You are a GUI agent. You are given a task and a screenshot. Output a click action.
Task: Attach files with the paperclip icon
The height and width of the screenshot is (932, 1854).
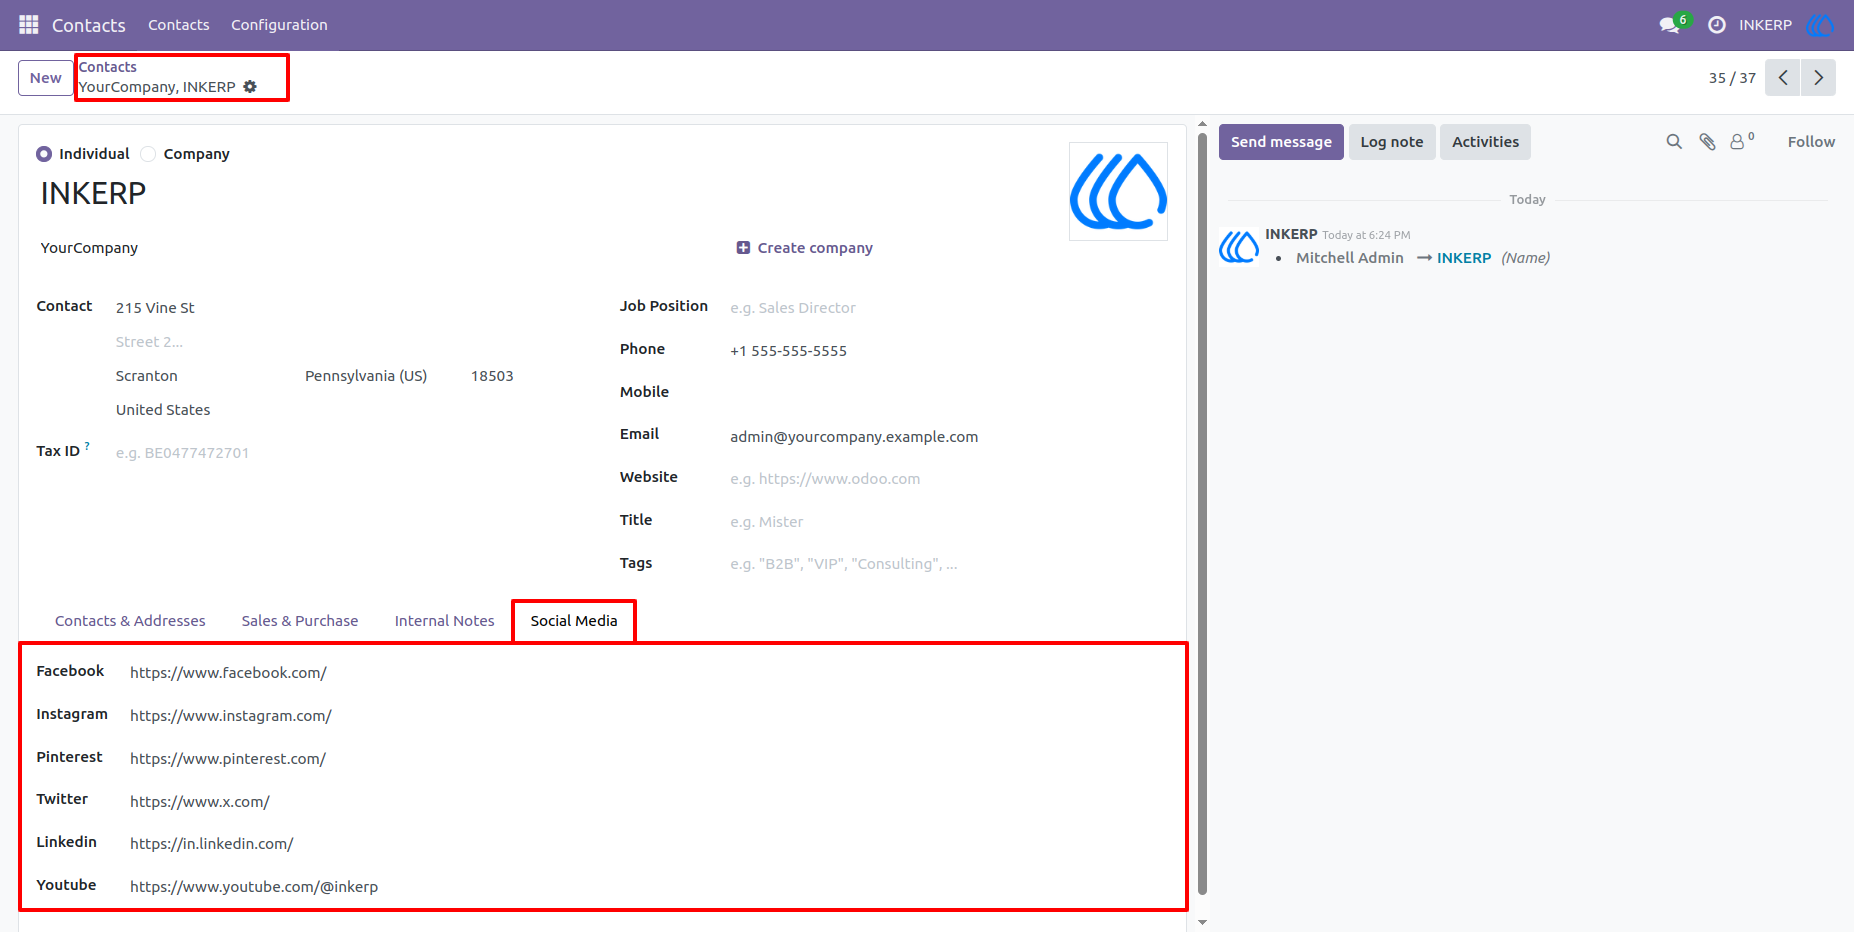tap(1707, 142)
